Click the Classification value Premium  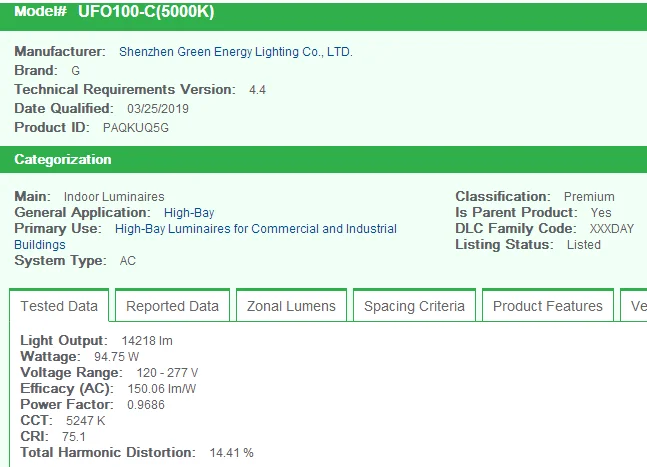(x=589, y=197)
